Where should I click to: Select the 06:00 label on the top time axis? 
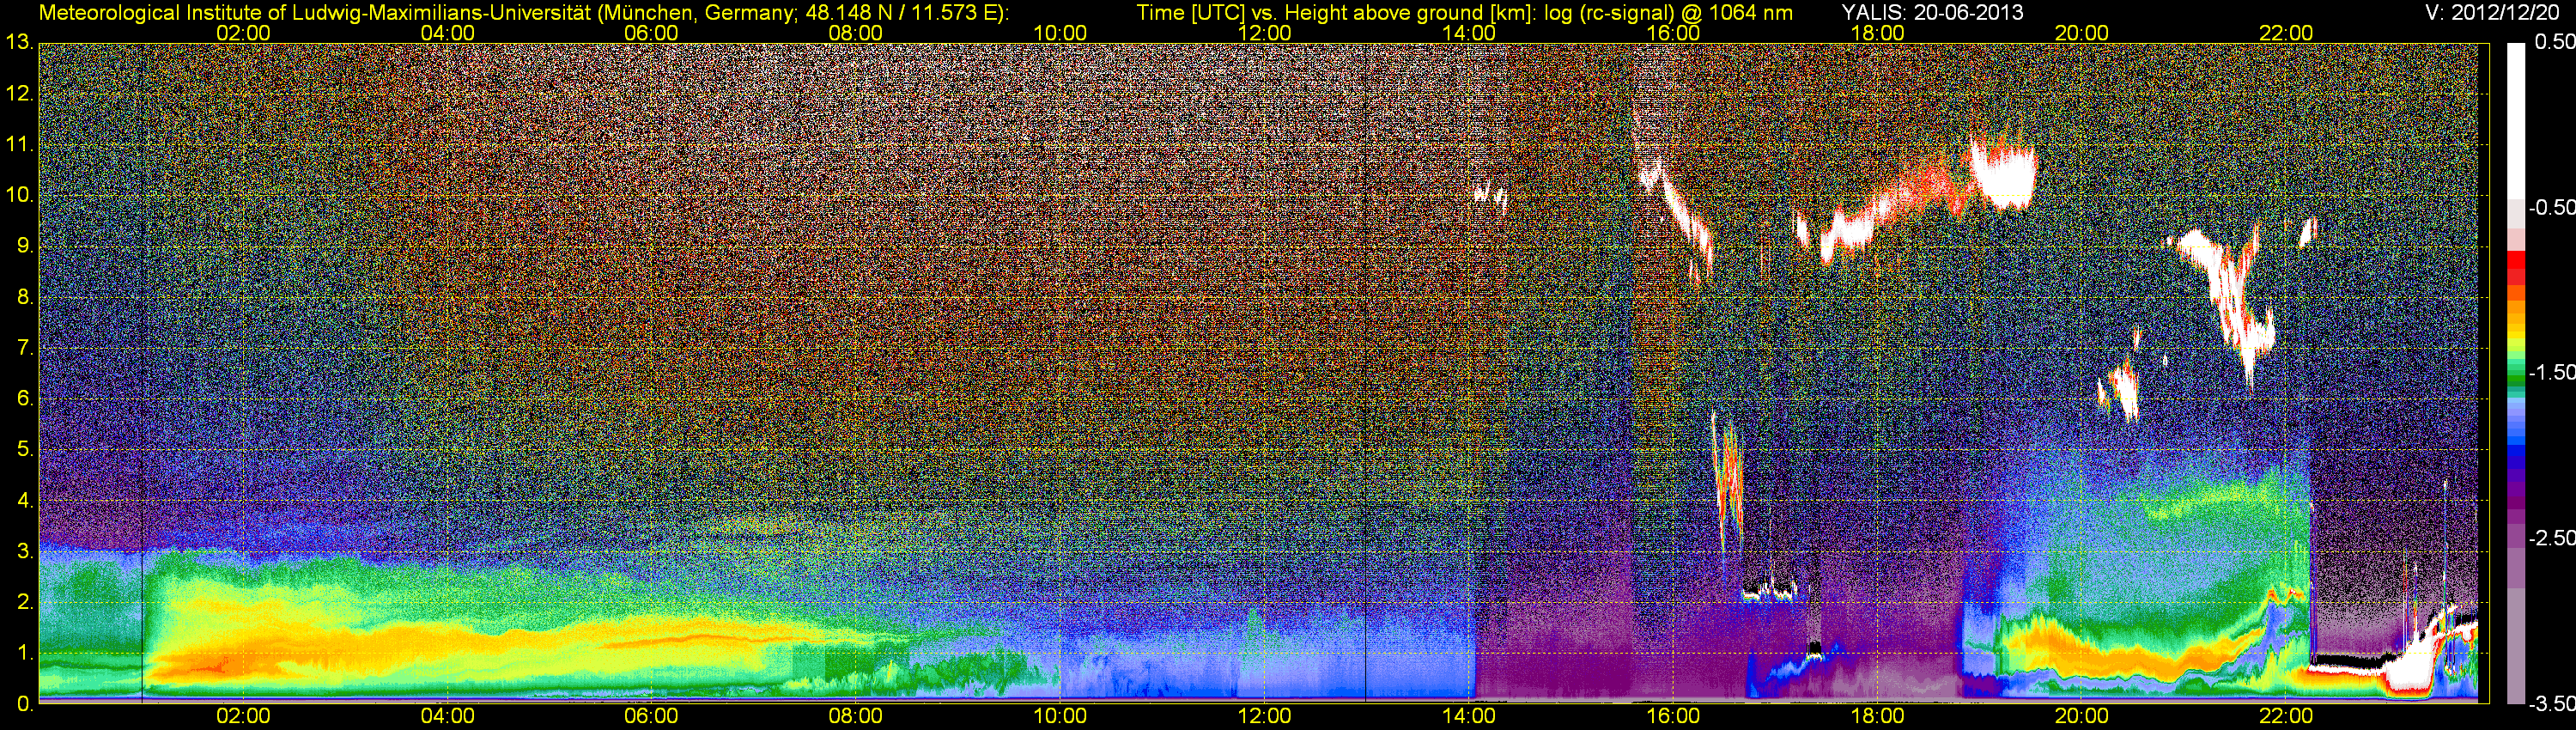(651, 33)
